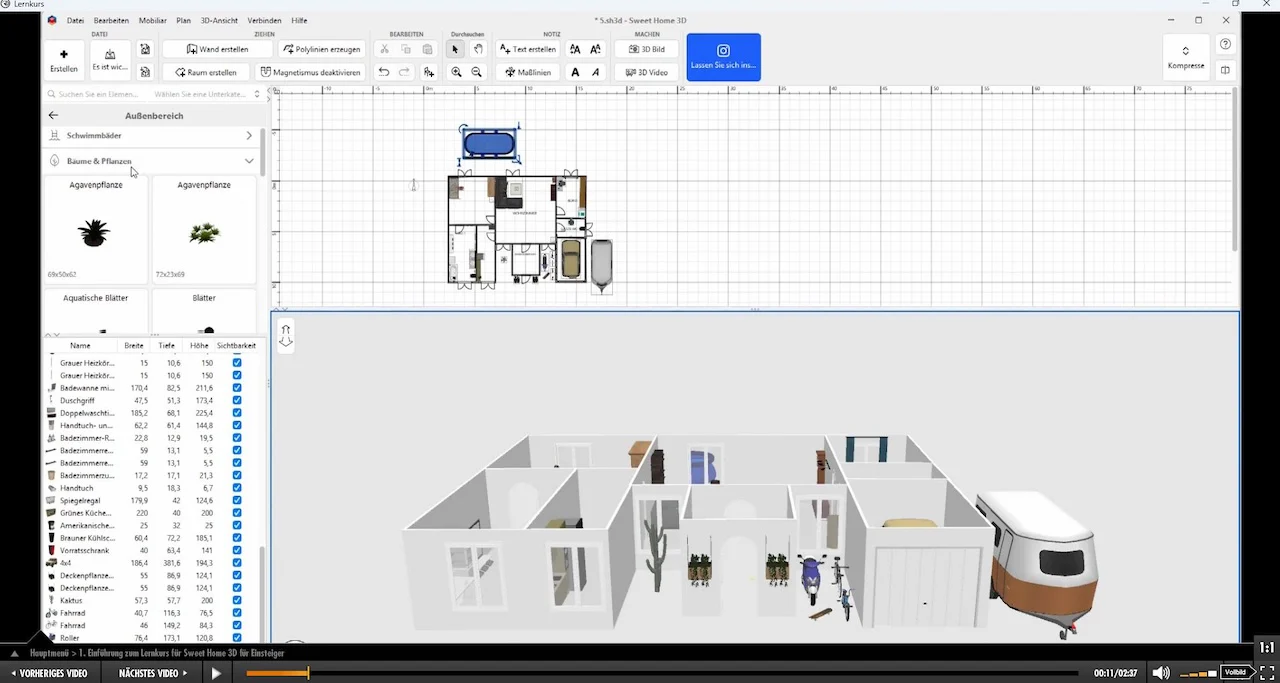Click the video progress bar

pyautogui.click(x=662, y=673)
